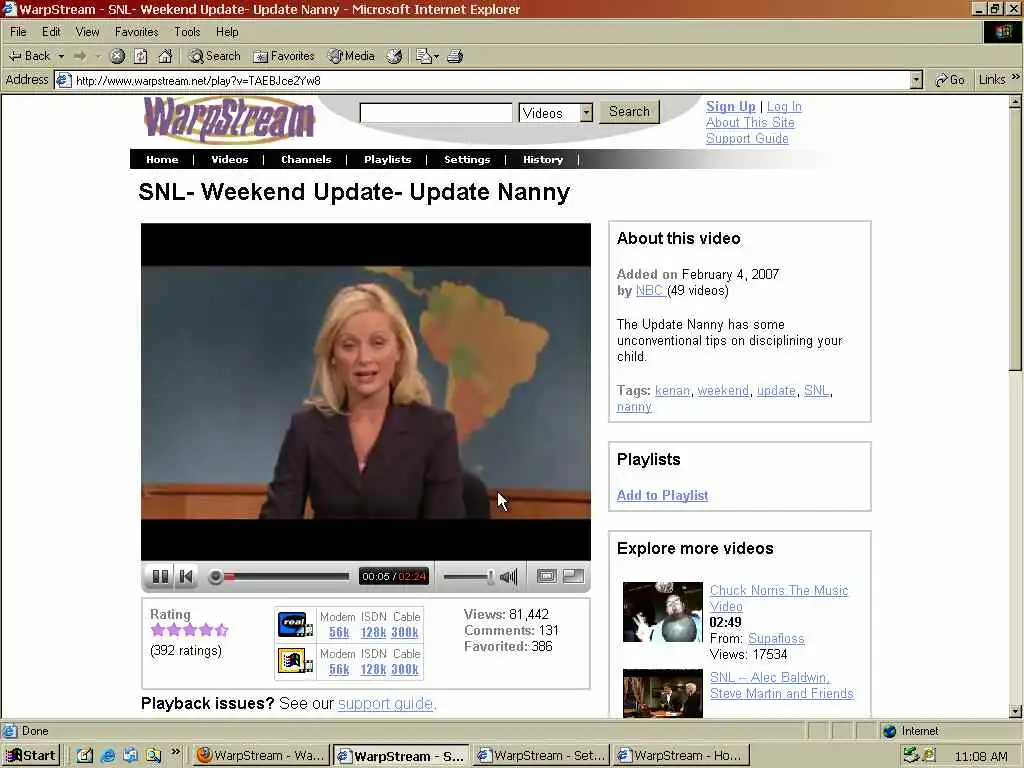The width and height of the screenshot is (1024, 768).
Task: Open the About This Site link
Action: (750, 123)
